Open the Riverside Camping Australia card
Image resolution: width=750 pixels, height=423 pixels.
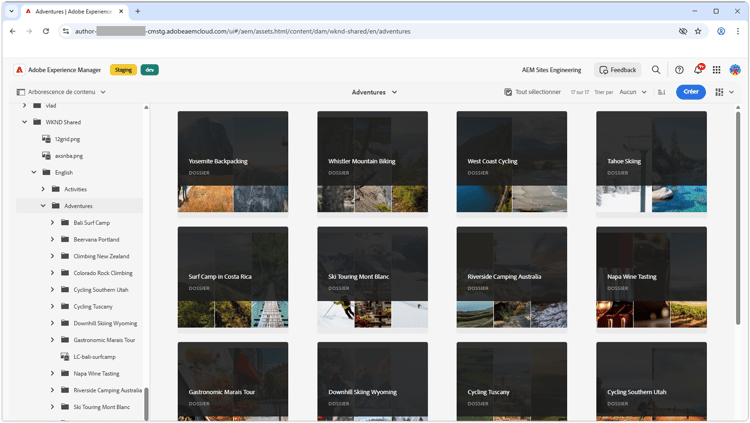(x=512, y=277)
